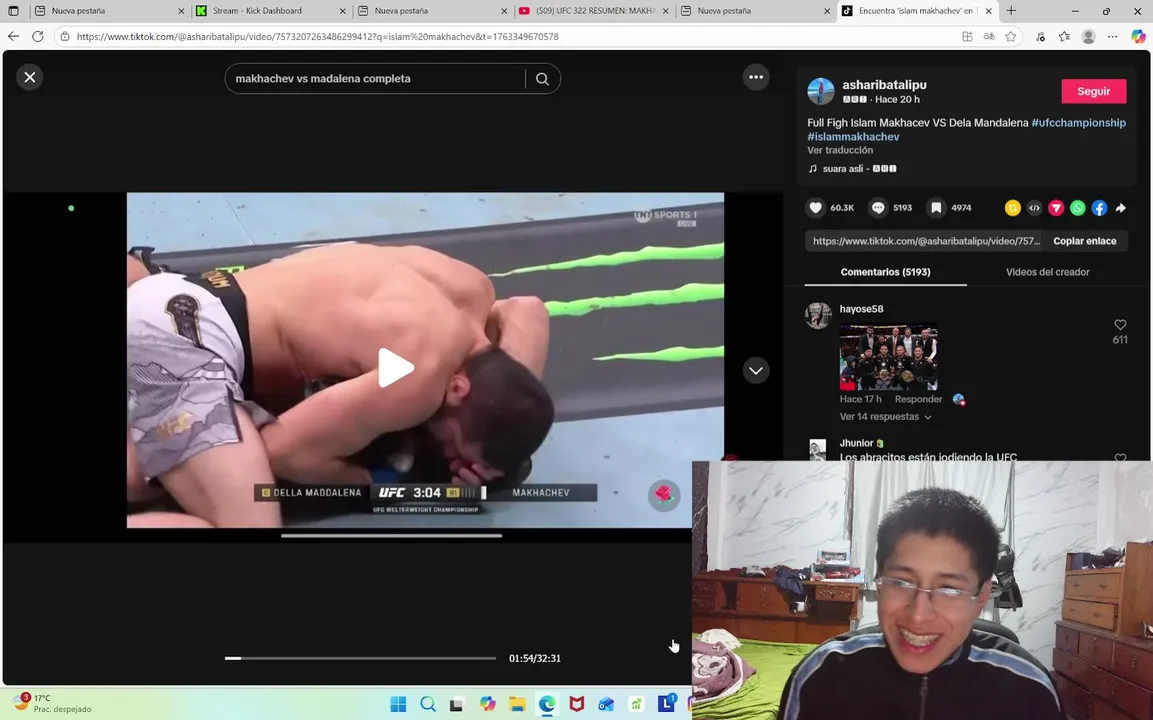This screenshot has width=1153, height=720.
Task: Open favorites list icon
Action: click(x=1064, y=37)
